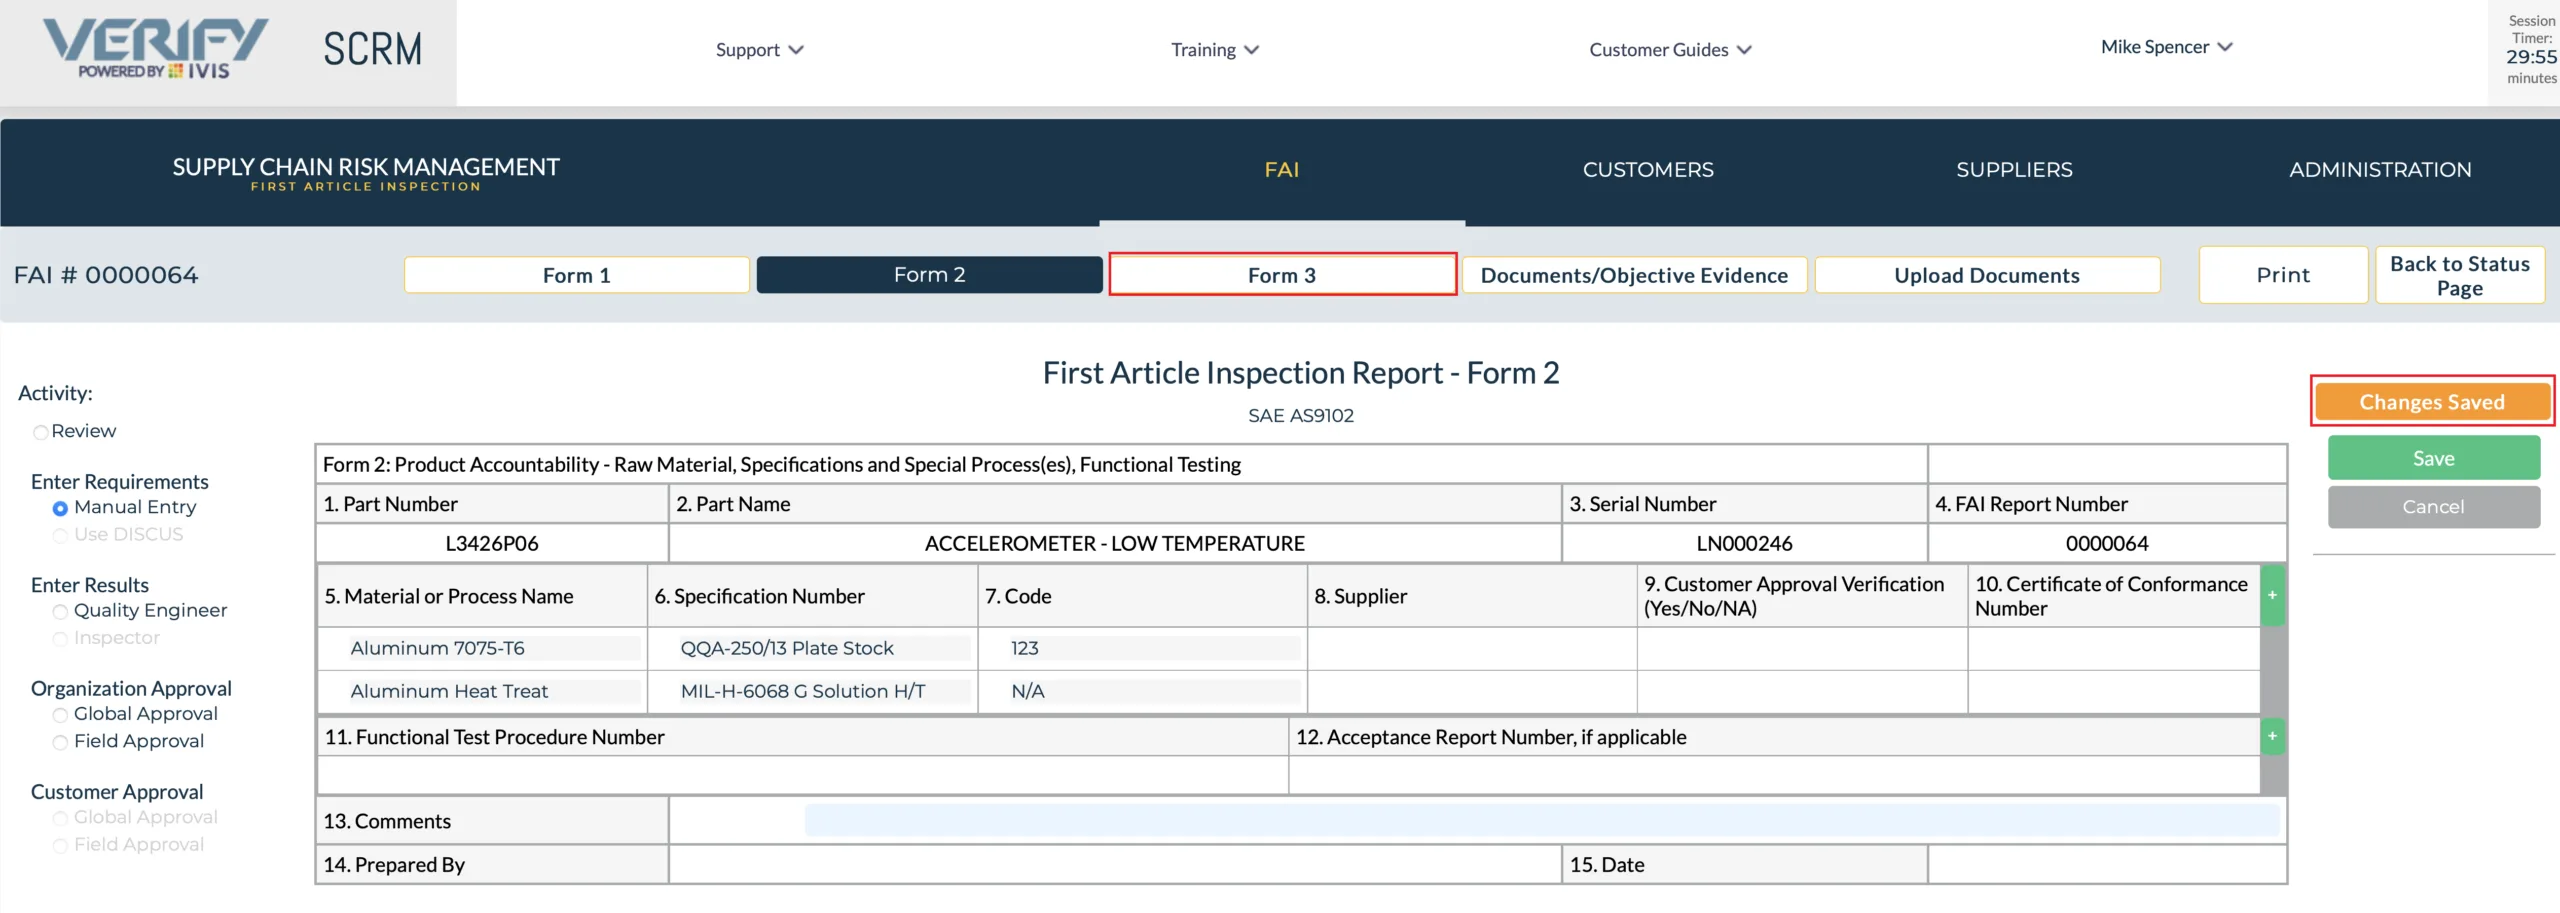The image size is (2560, 913).
Task: Select Global Approval under Organization Approval
Action: (60, 714)
